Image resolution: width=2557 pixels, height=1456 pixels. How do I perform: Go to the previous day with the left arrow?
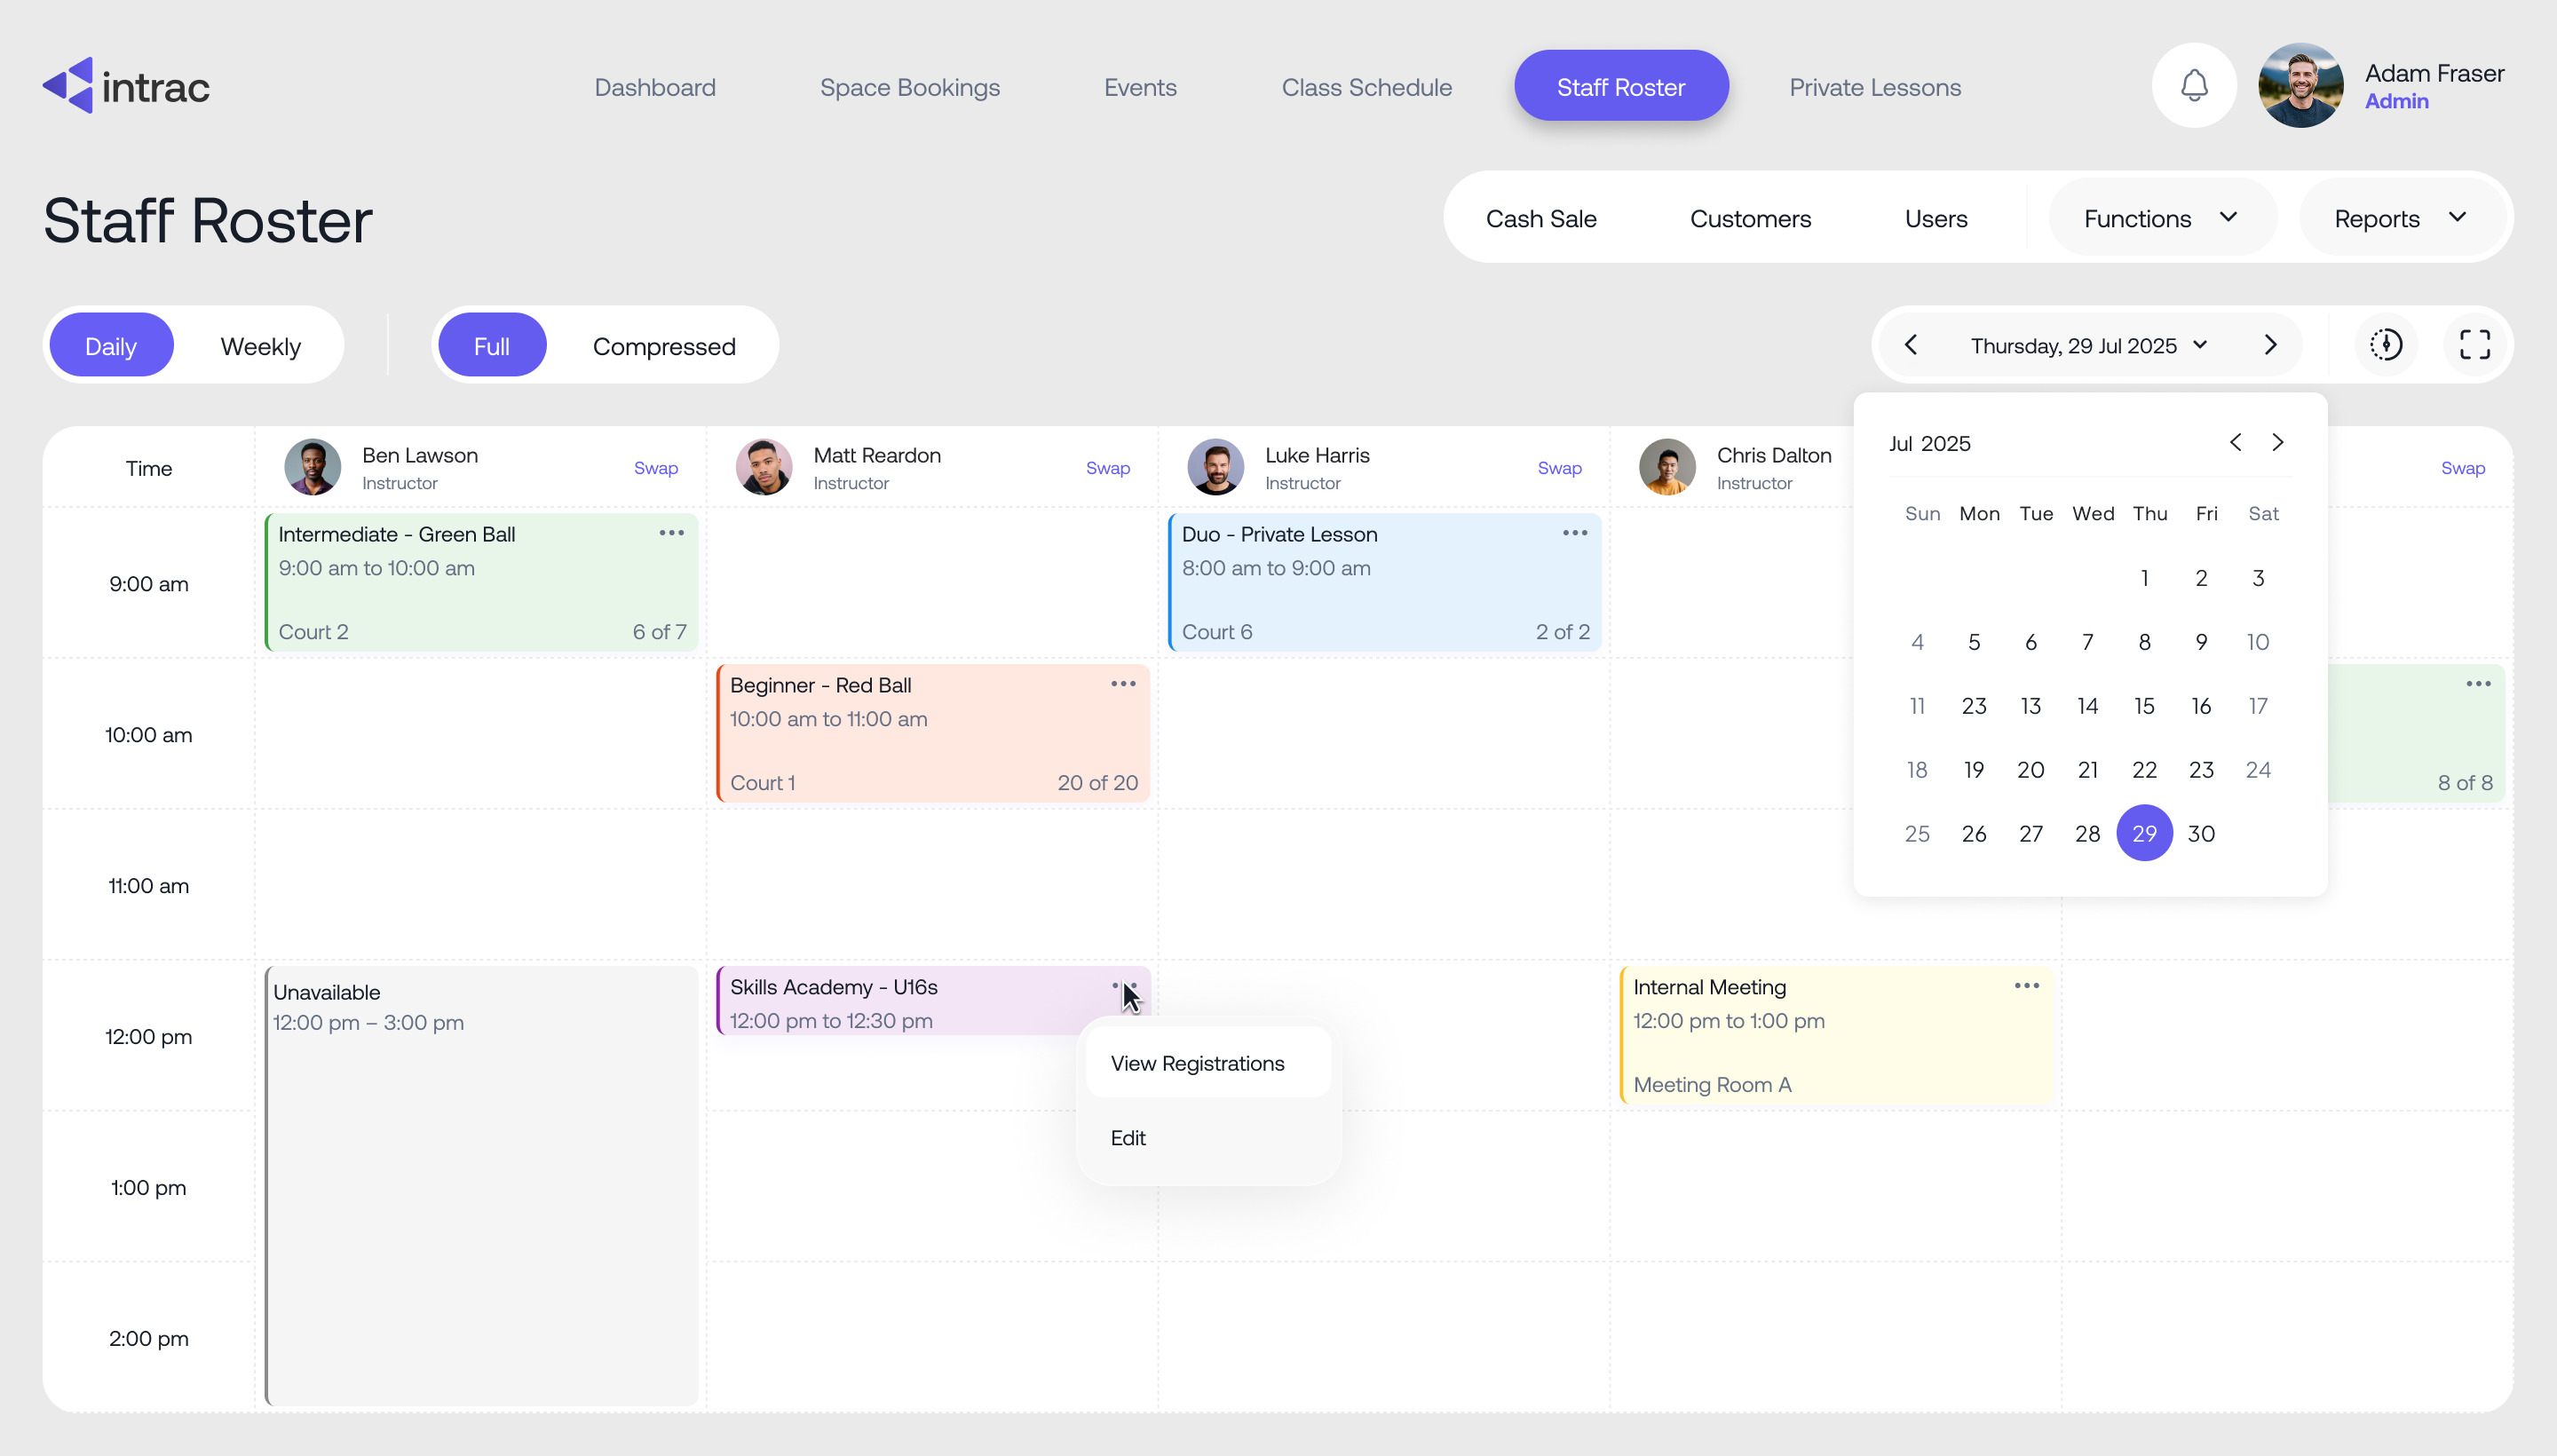point(1911,344)
